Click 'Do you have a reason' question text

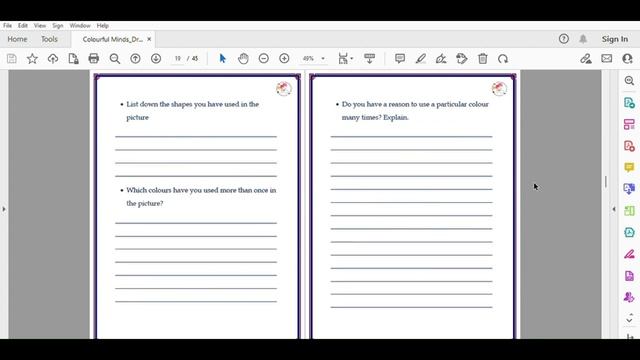pos(415,111)
